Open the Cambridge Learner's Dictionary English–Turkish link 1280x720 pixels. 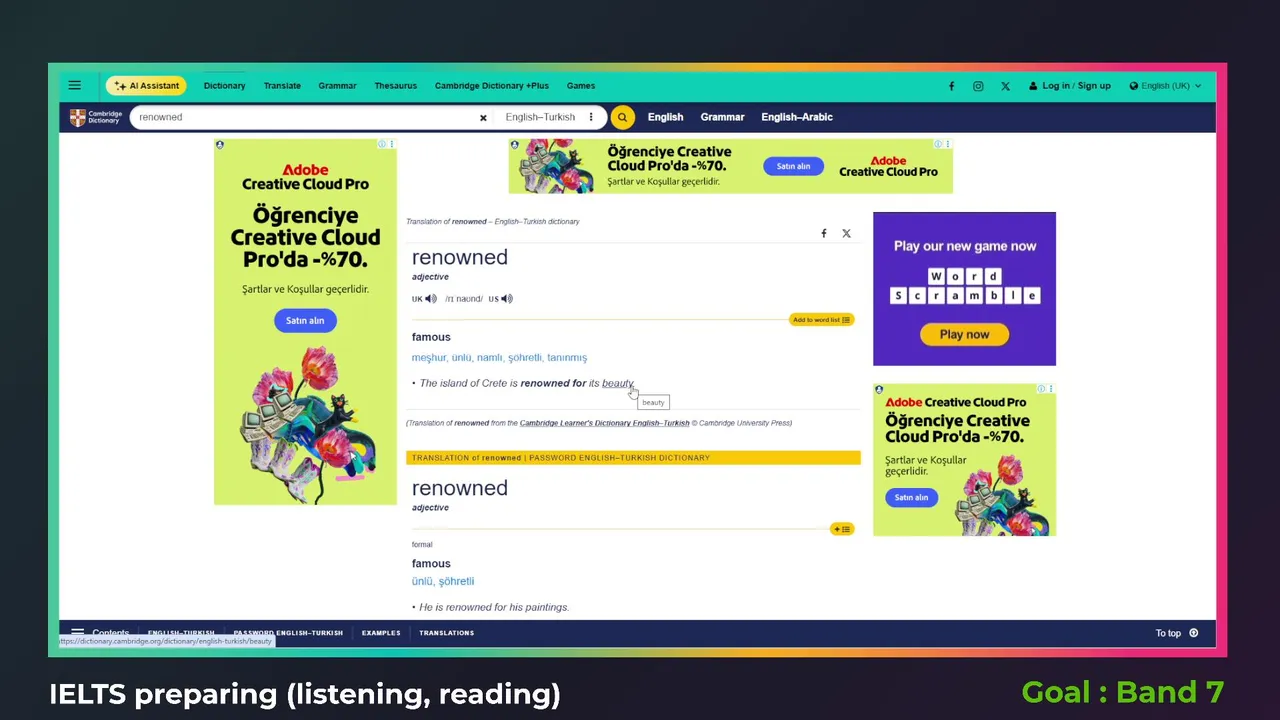click(604, 423)
